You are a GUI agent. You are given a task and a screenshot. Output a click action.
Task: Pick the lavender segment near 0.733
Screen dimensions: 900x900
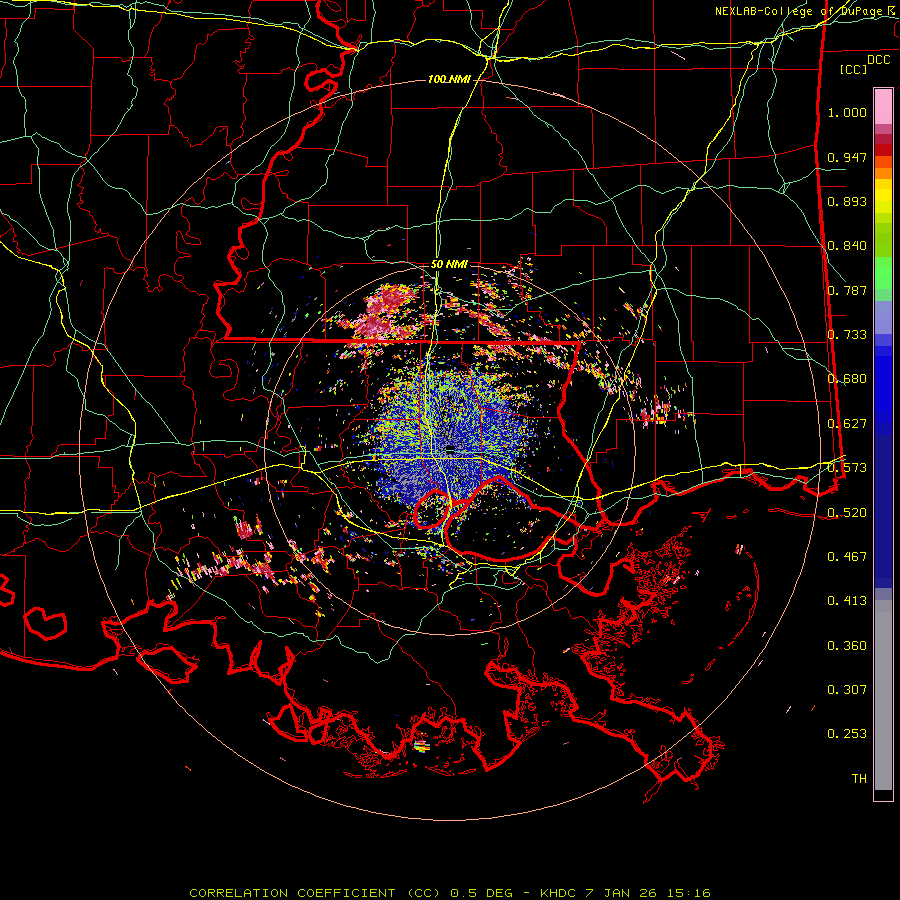pos(883,318)
